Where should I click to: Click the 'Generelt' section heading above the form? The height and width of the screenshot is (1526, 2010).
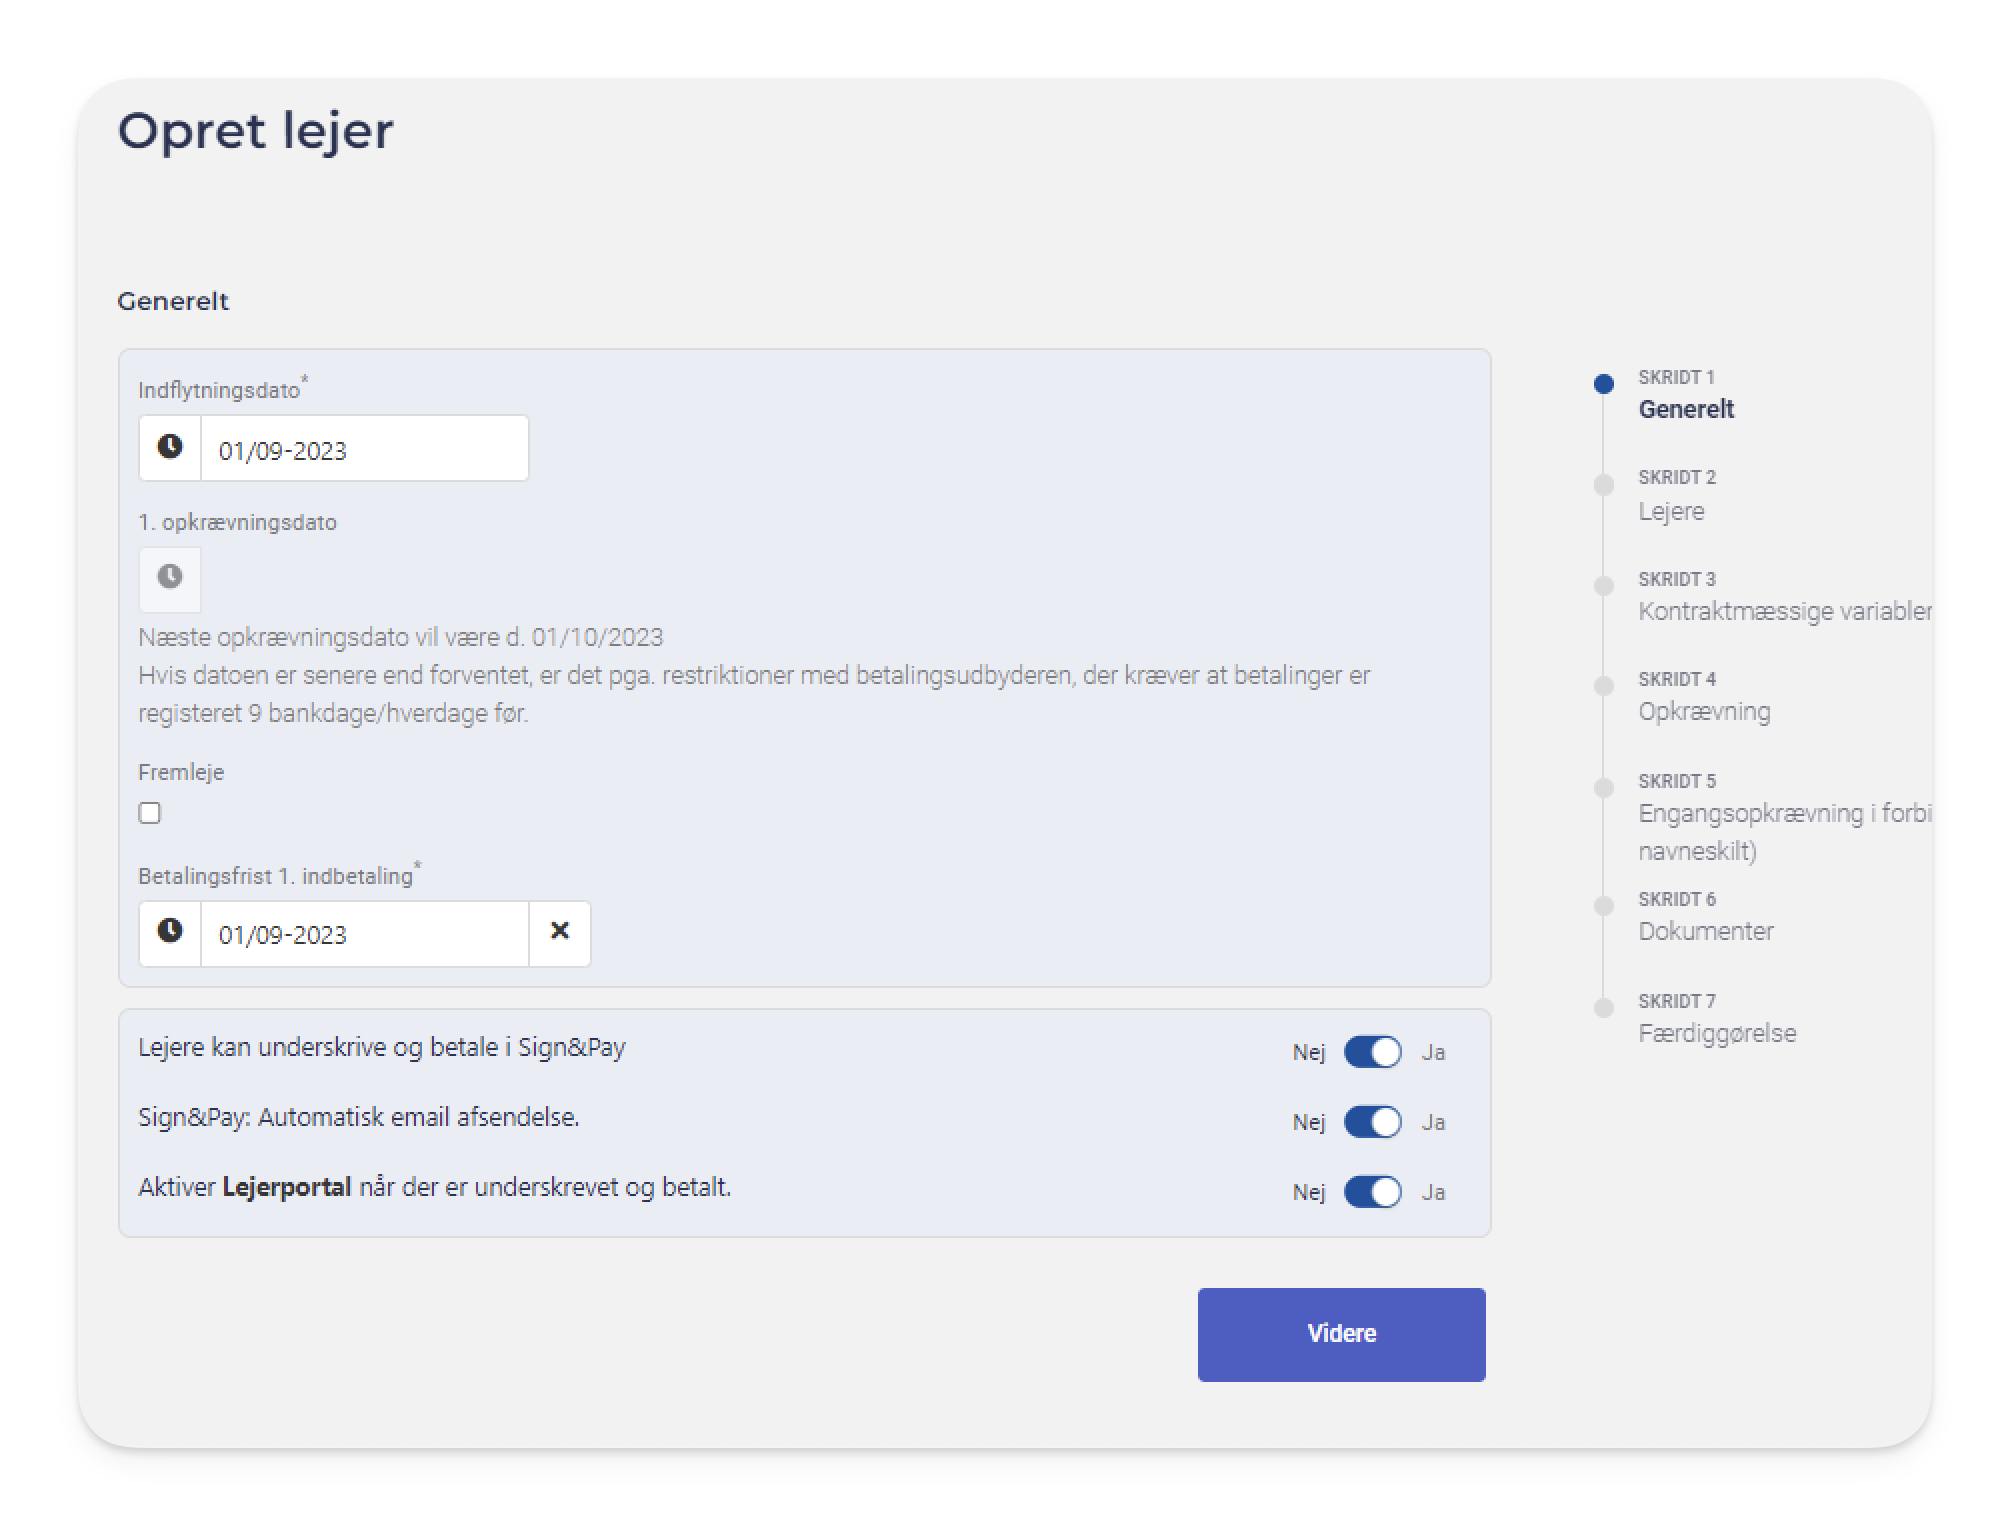pos(173,301)
